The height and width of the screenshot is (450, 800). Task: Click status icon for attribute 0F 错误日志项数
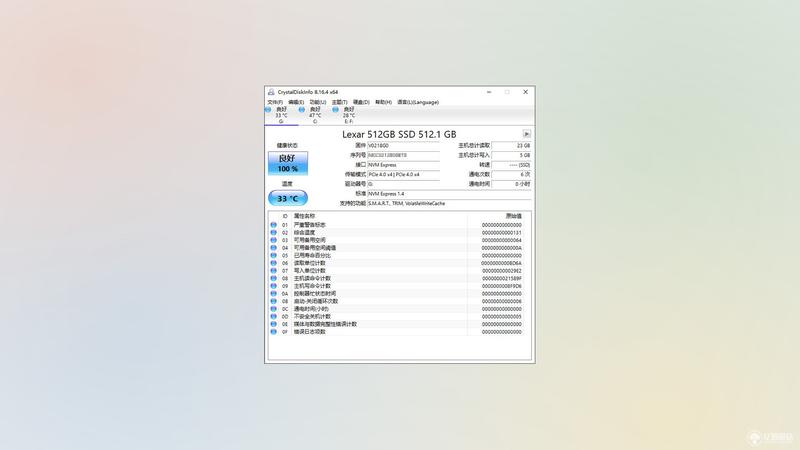[273, 332]
